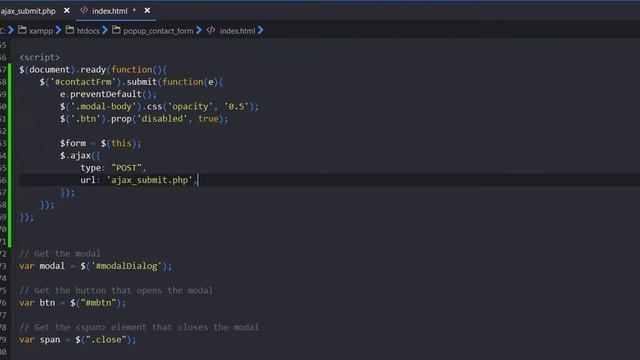Viewport: 640px width, 360px height.
Task: Click the folder icon before htdocs
Action: 70,30
